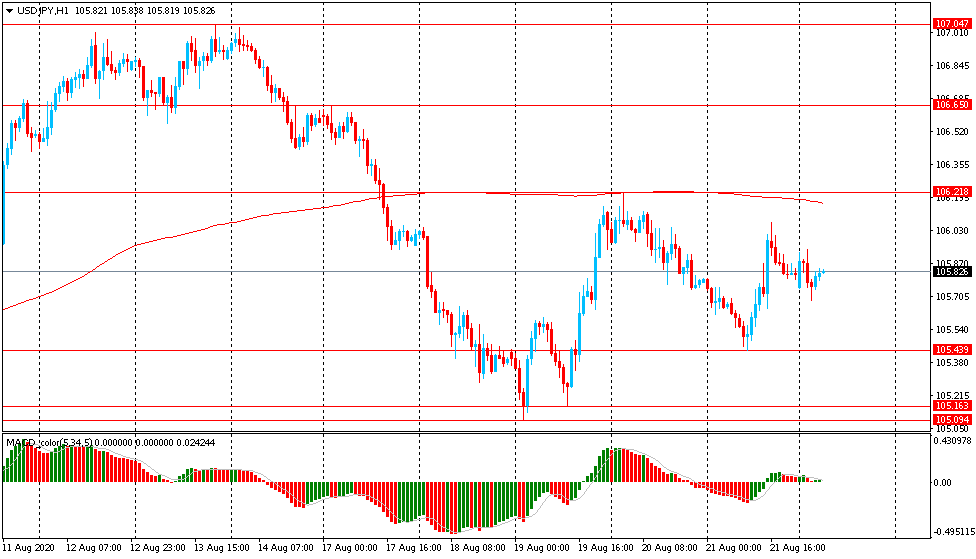The width and height of the screenshot is (976, 559).
Task: Click the 105.215 price scale value
Action: coord(952,395)
